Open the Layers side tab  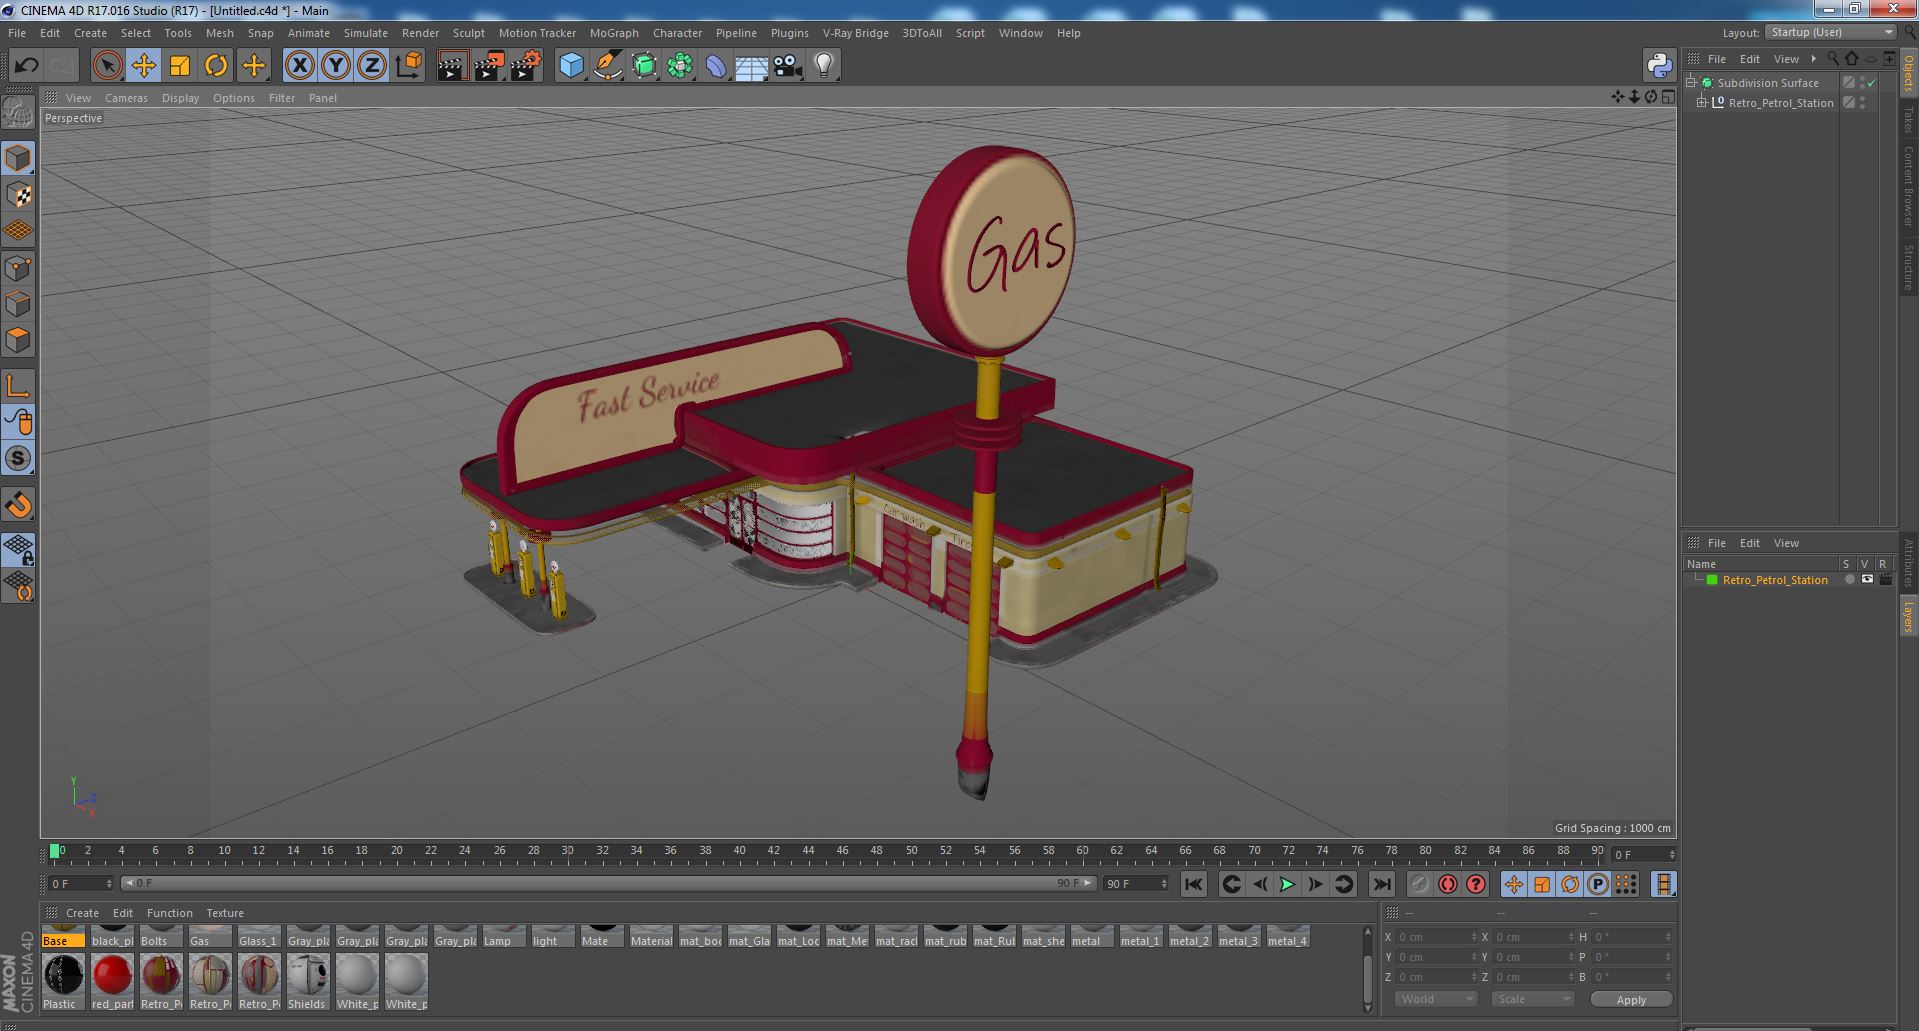click(1908, 616)
